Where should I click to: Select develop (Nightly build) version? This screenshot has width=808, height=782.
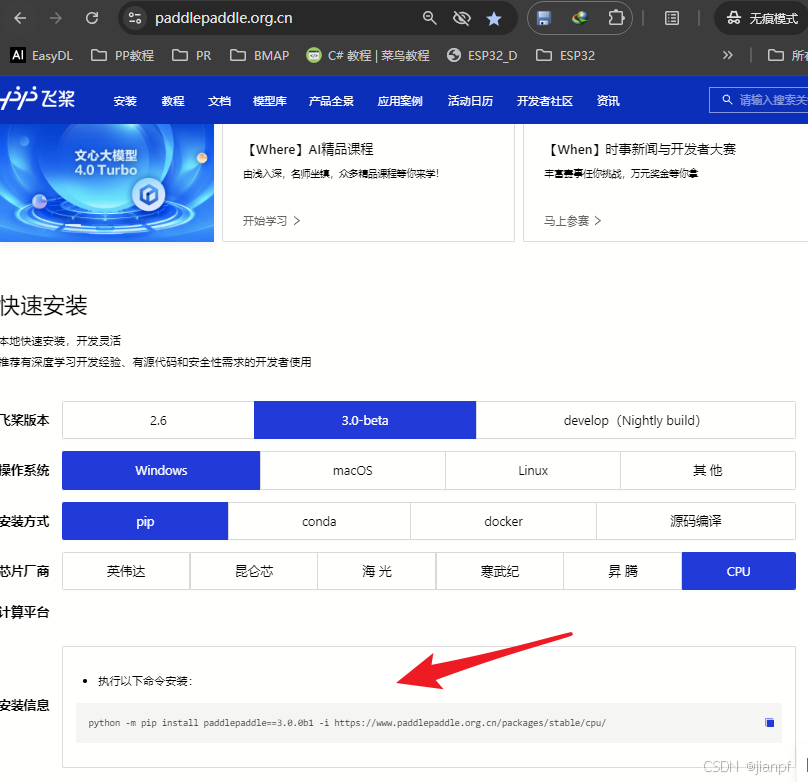[635, 420]
